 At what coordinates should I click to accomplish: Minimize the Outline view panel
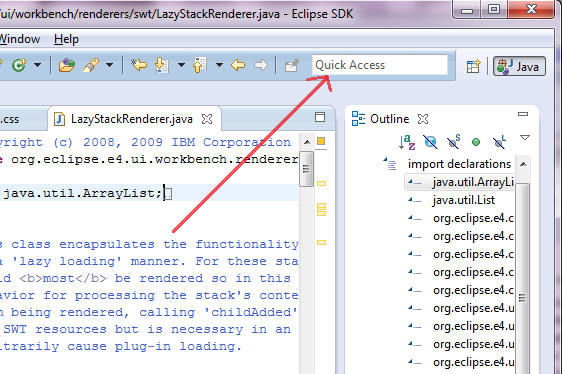[x=523, y=114]
